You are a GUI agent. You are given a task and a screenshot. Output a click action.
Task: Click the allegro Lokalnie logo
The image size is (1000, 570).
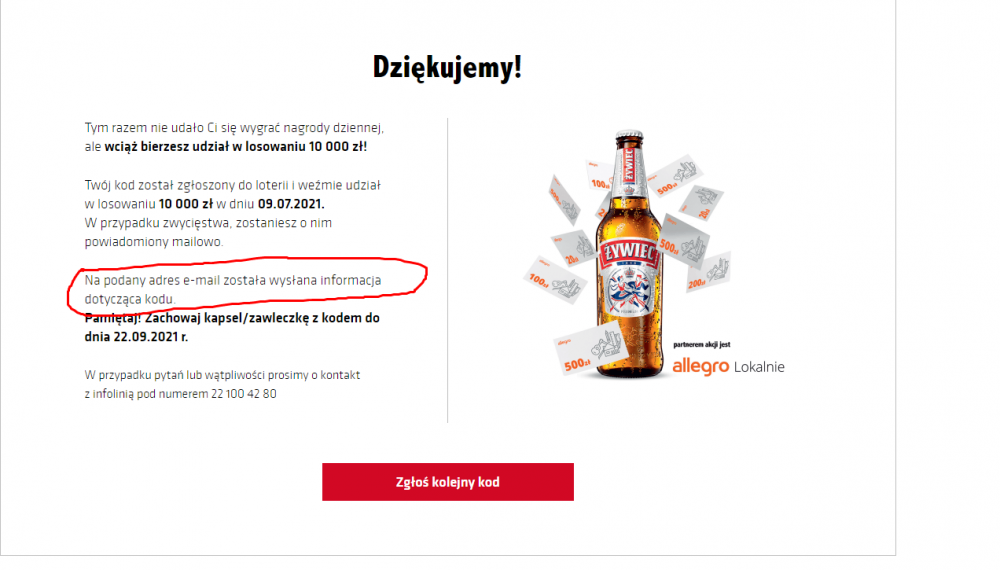pos(728,367)
